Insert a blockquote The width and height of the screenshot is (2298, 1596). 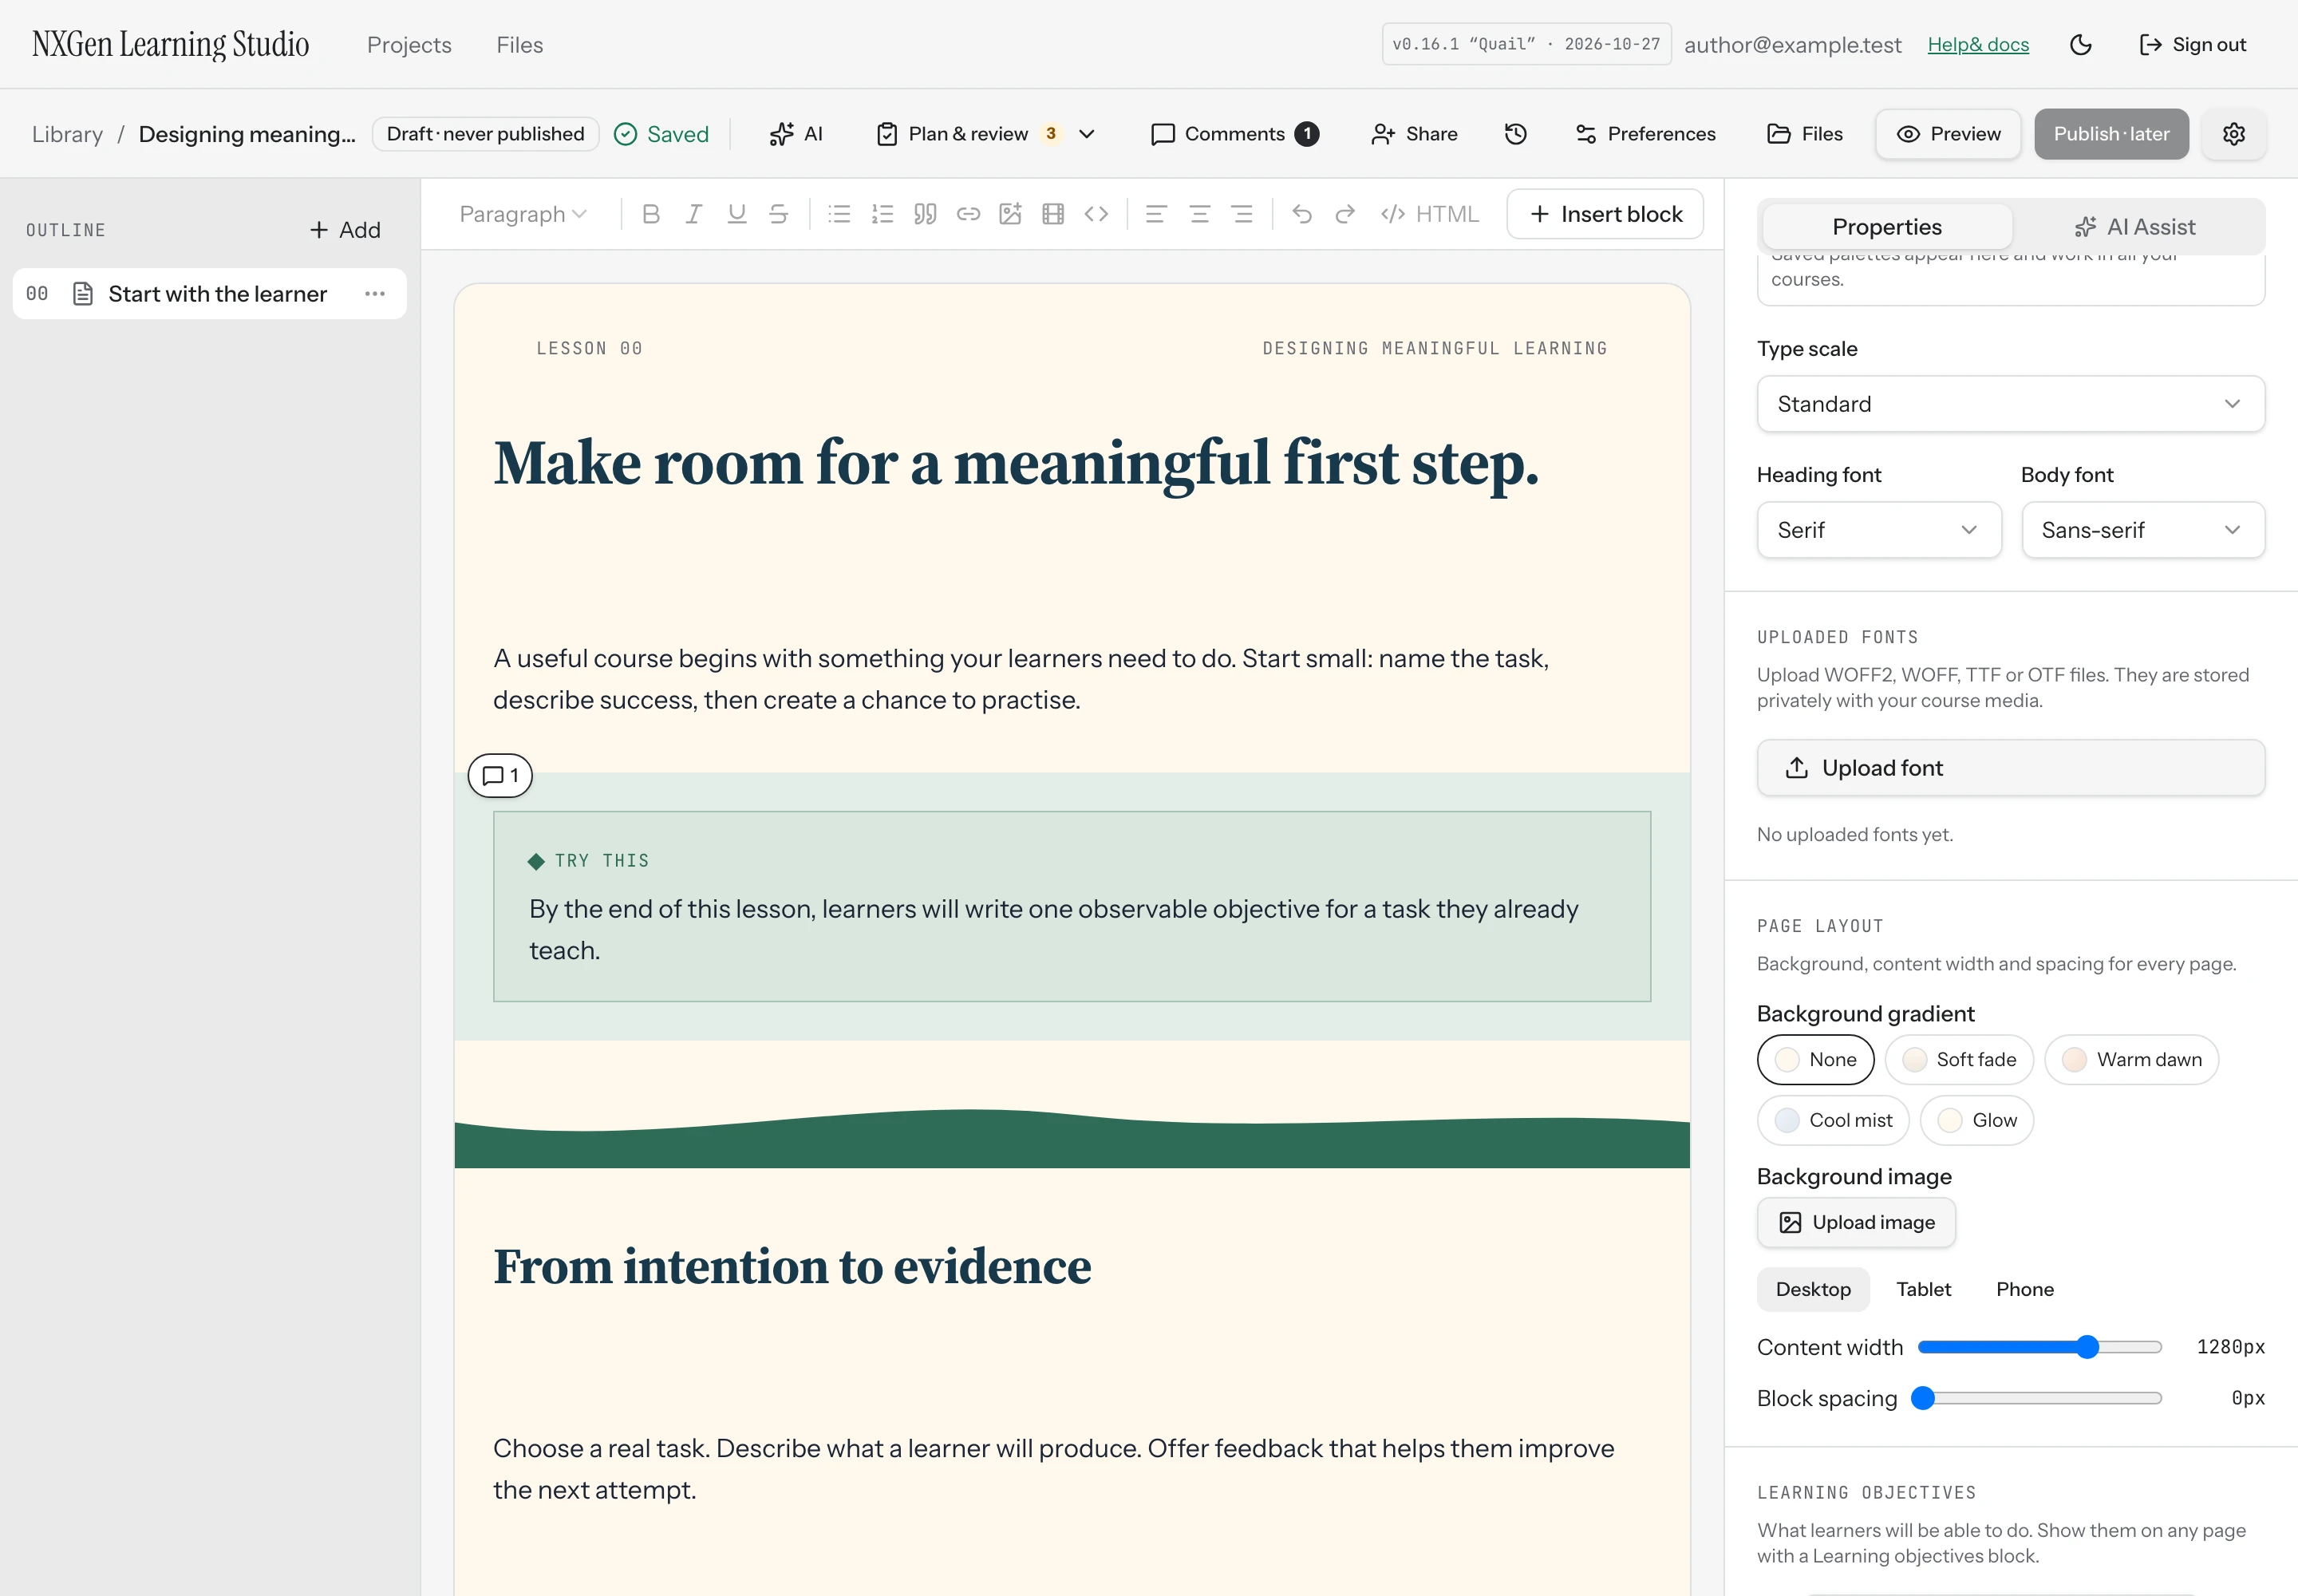coord(925,214)
